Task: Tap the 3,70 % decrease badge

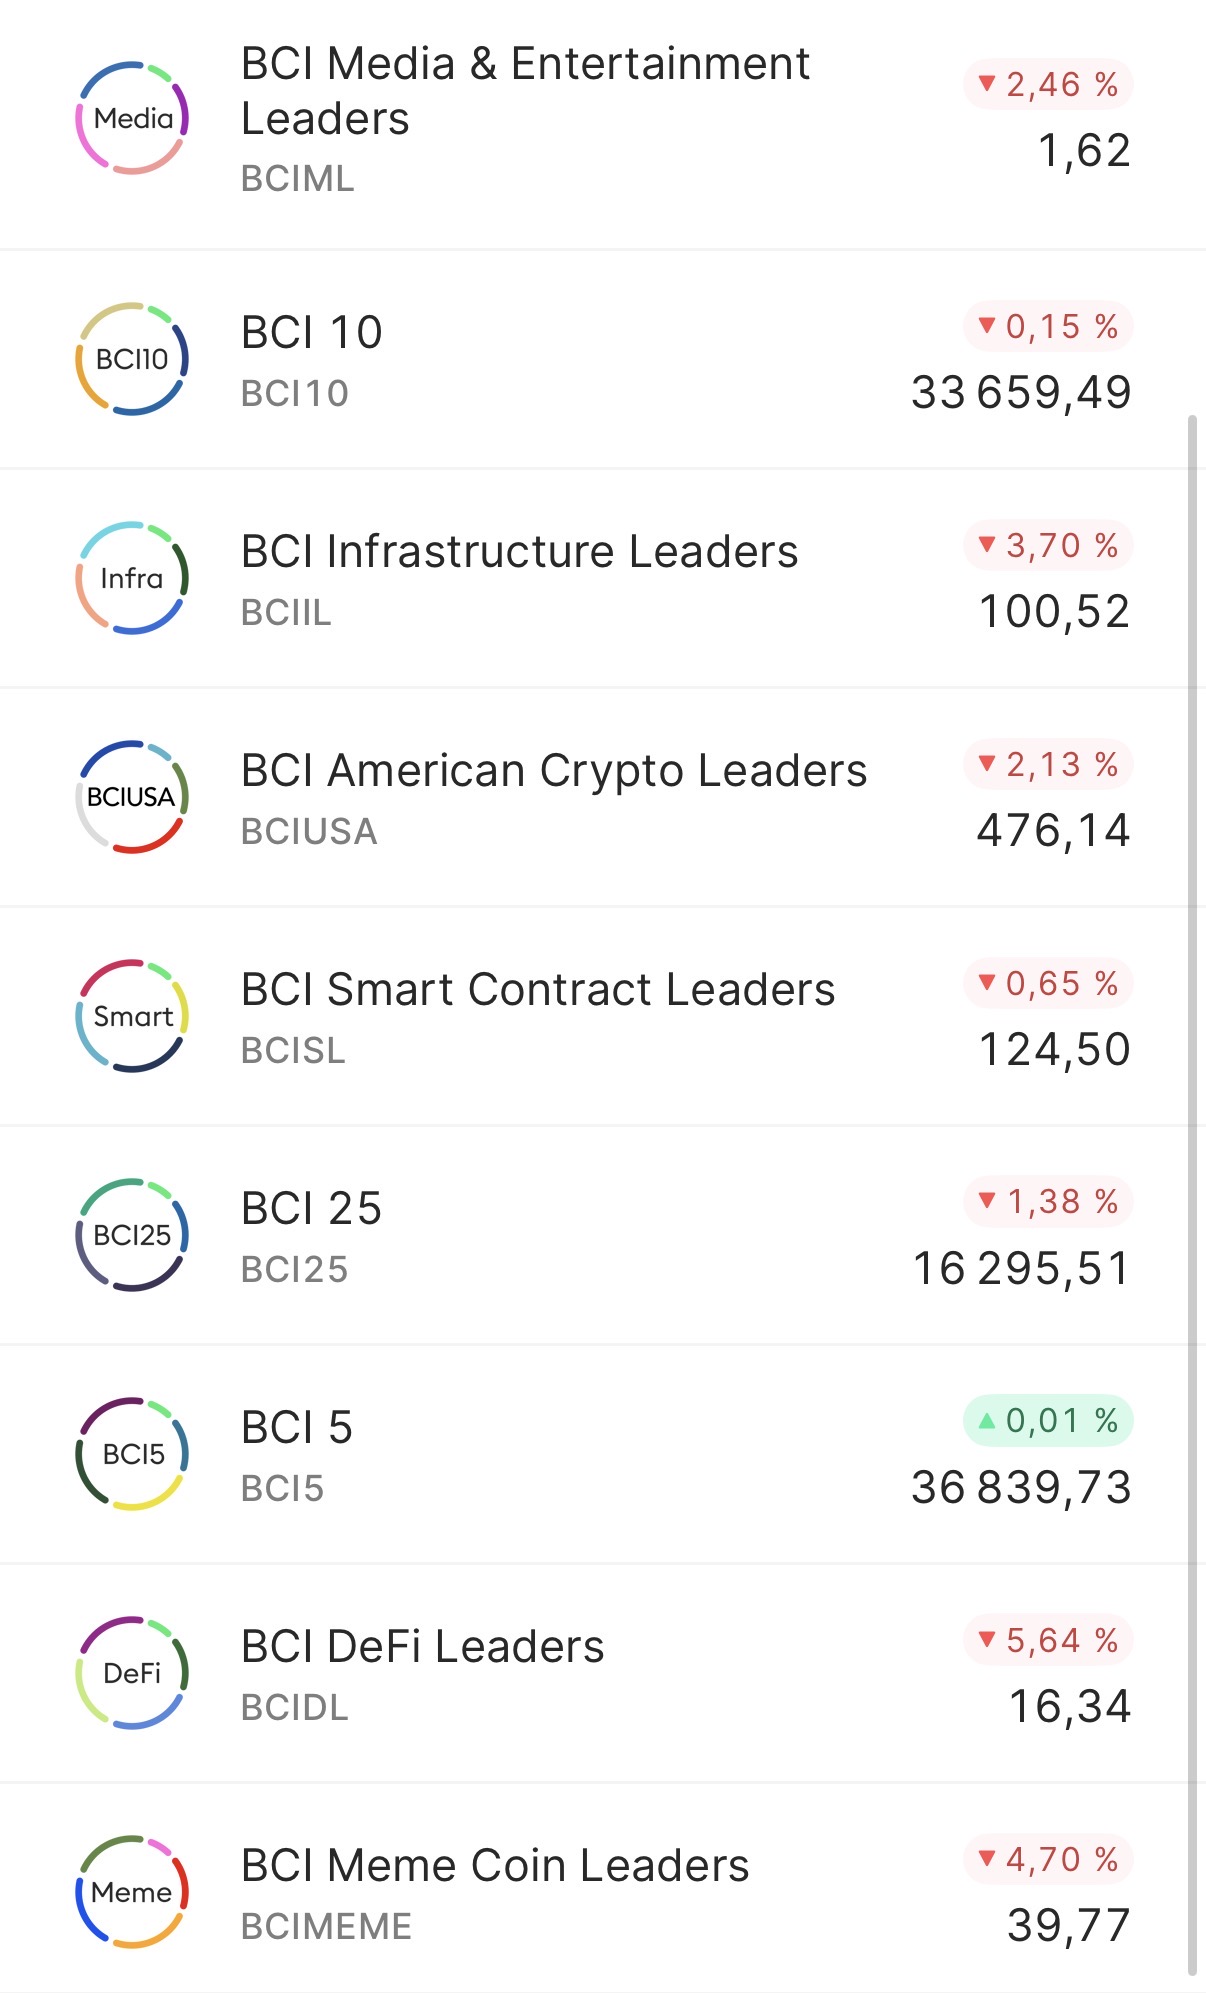Action: [1048, 546]
